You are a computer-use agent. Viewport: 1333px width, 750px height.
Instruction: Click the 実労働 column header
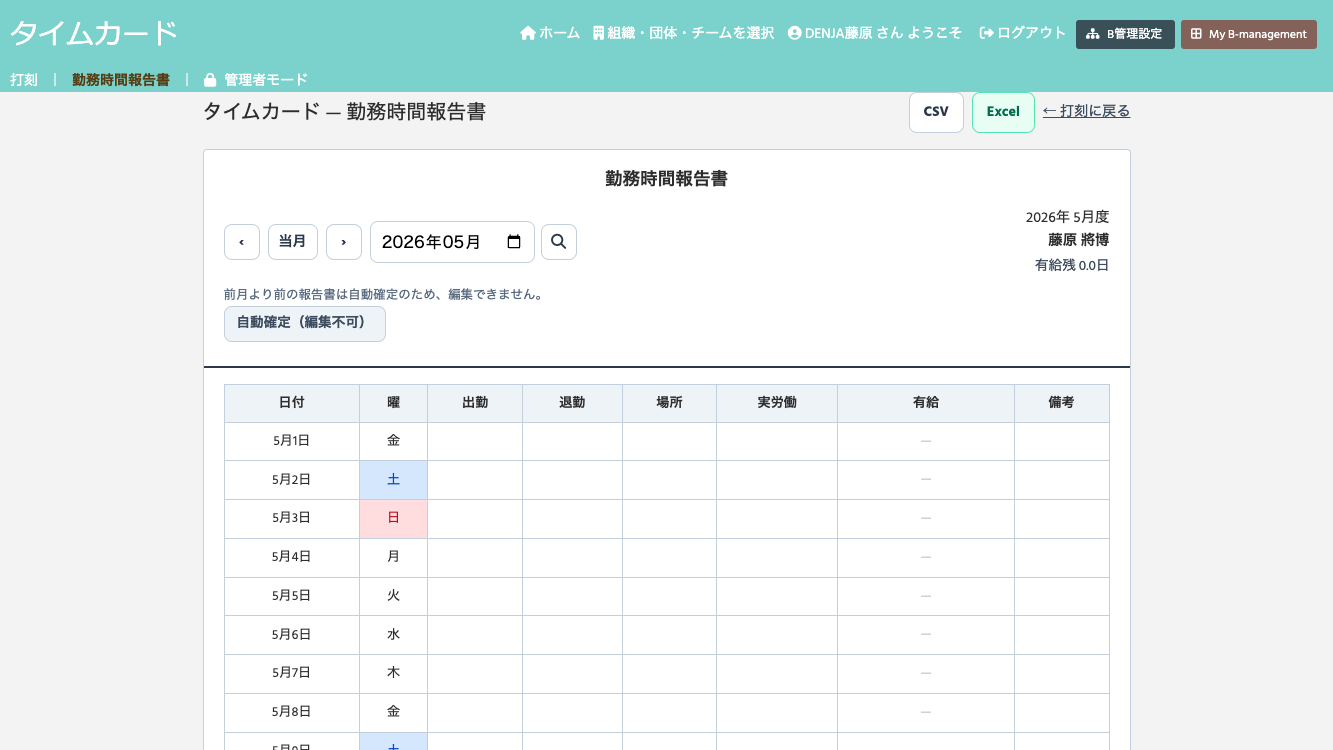(x=777, y=403)
